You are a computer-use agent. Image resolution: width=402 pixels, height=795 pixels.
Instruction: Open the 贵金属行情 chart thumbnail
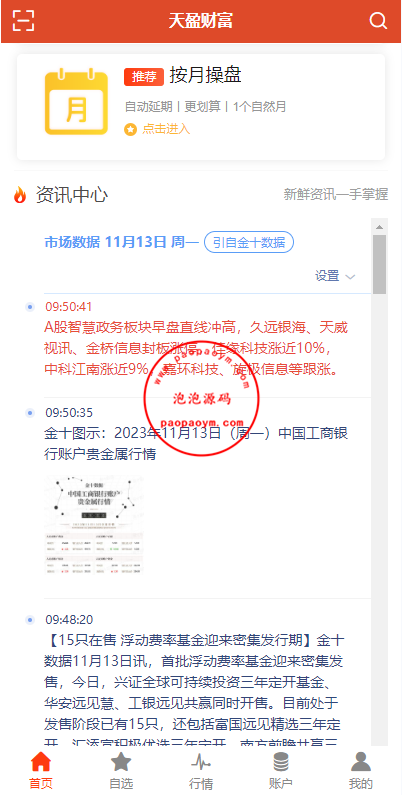coord(94,524)
